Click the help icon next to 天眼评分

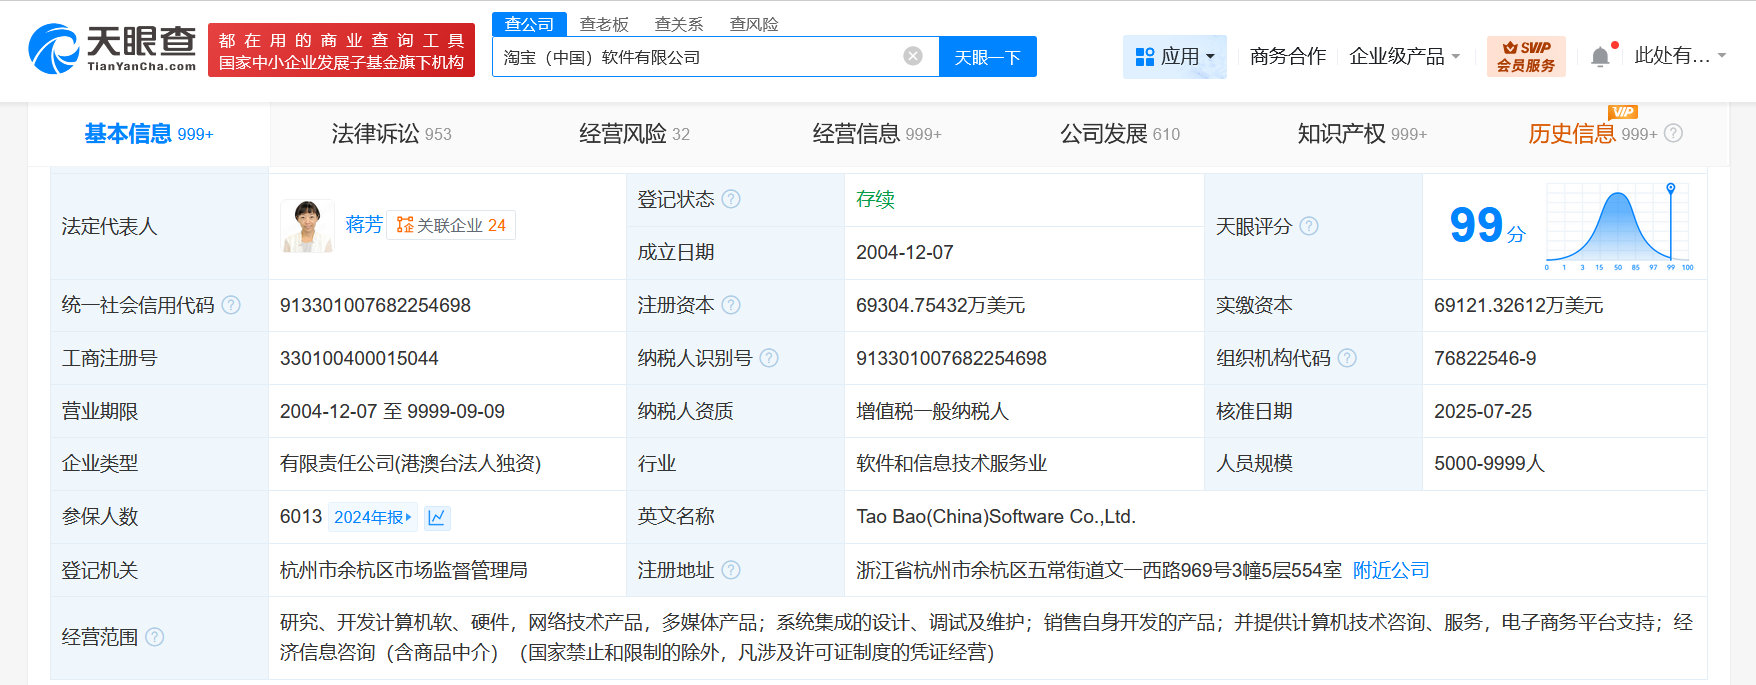coord(1309,226)
